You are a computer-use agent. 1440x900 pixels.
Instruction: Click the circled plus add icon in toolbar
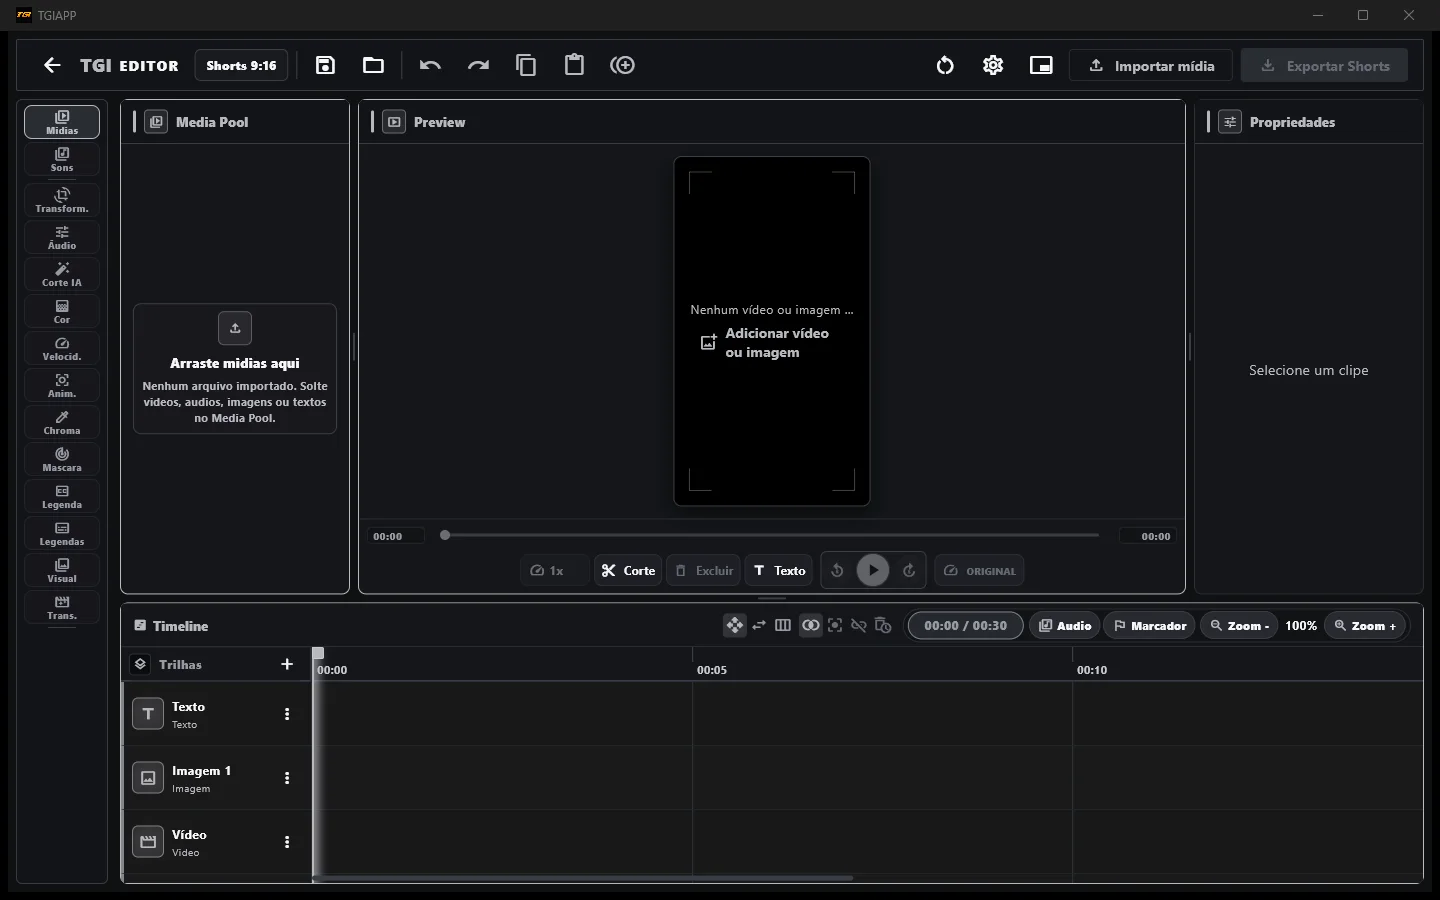point(622,65)
